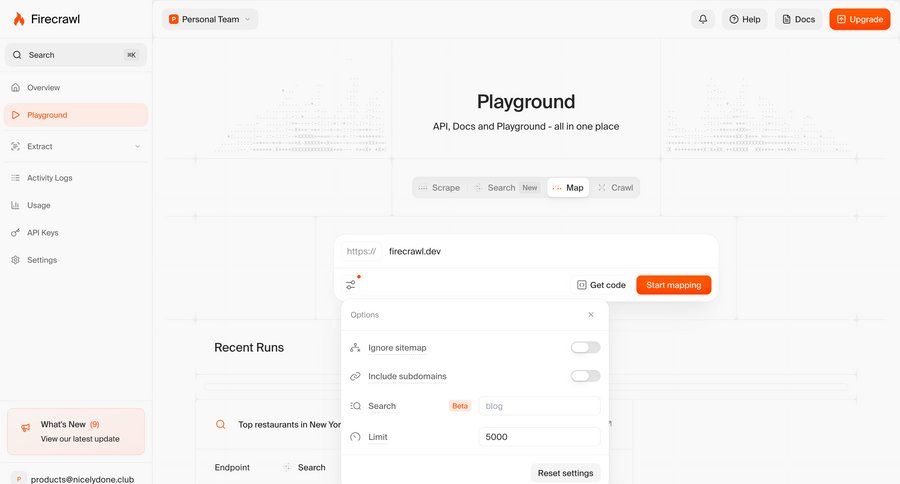Click the URL field containing firecrawl.dev
This screenshot has height=484, width=900.
(x=548, y=251)
